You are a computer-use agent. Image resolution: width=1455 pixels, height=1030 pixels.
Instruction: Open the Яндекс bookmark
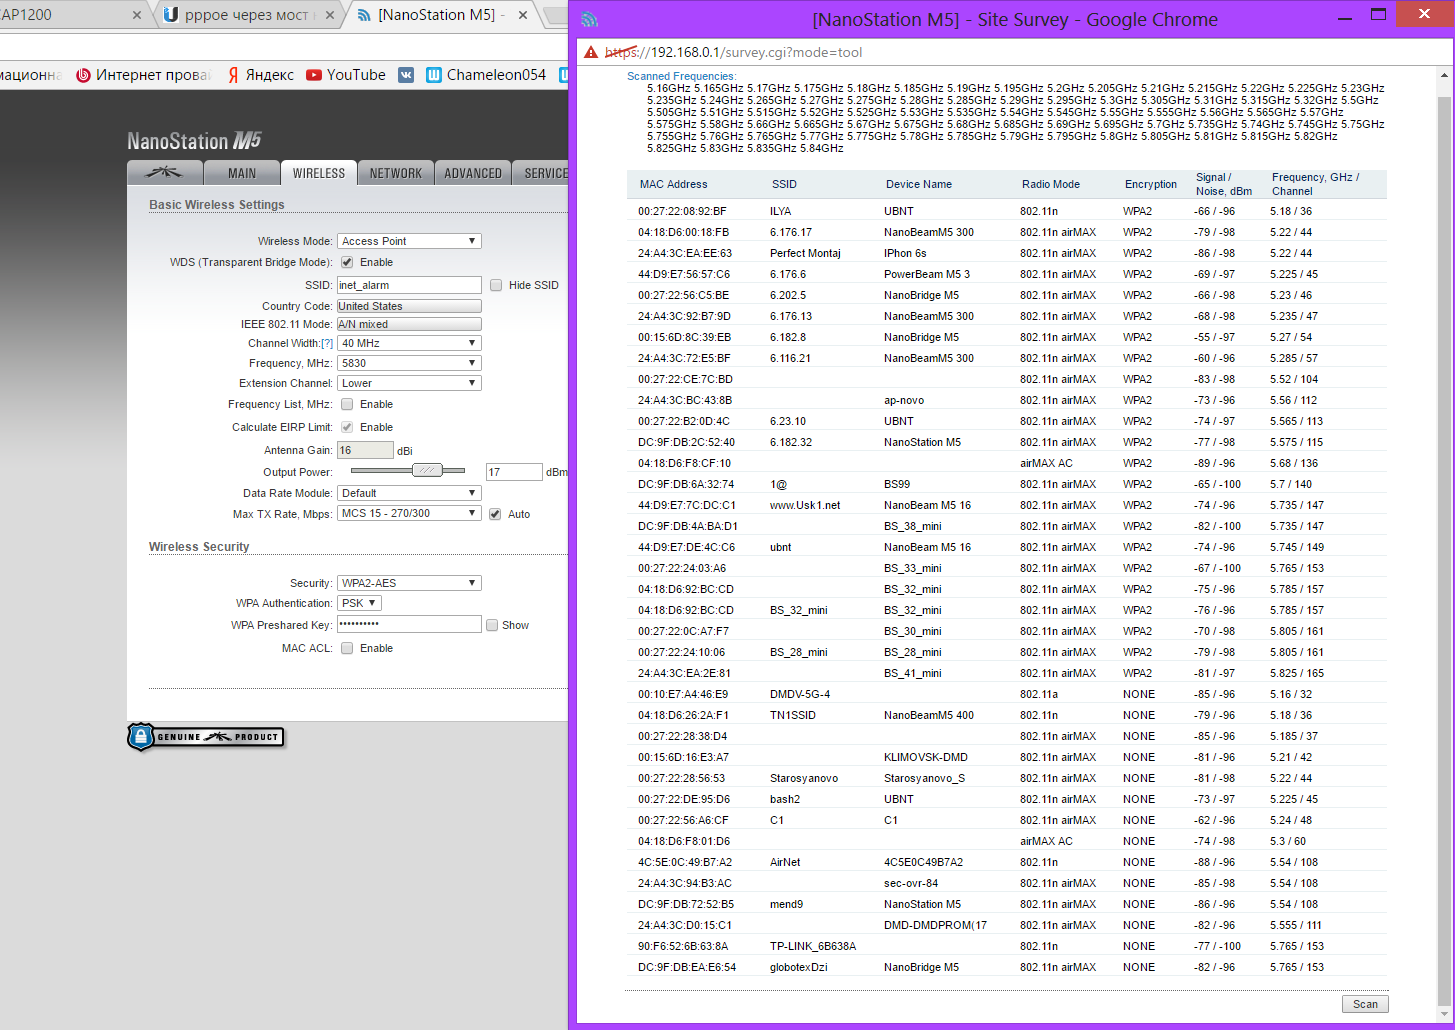coord(261,75)
